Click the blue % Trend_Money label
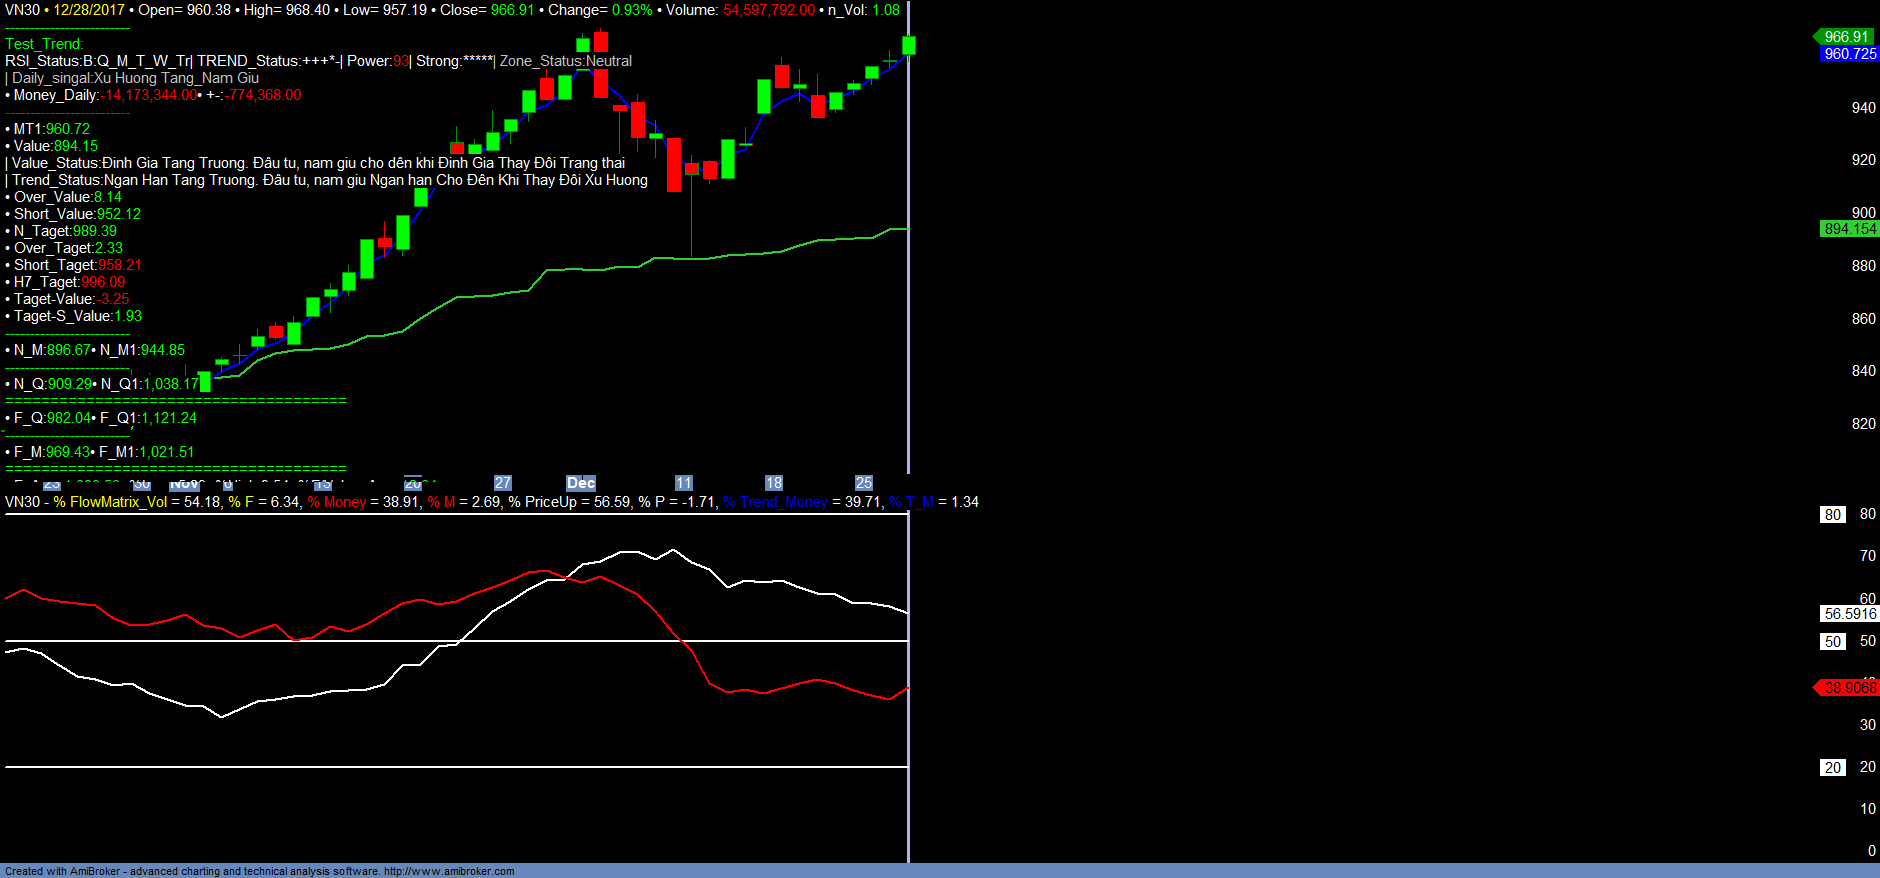The width and height of the screenshot is (1880, 878). click(x=775, y=502)
